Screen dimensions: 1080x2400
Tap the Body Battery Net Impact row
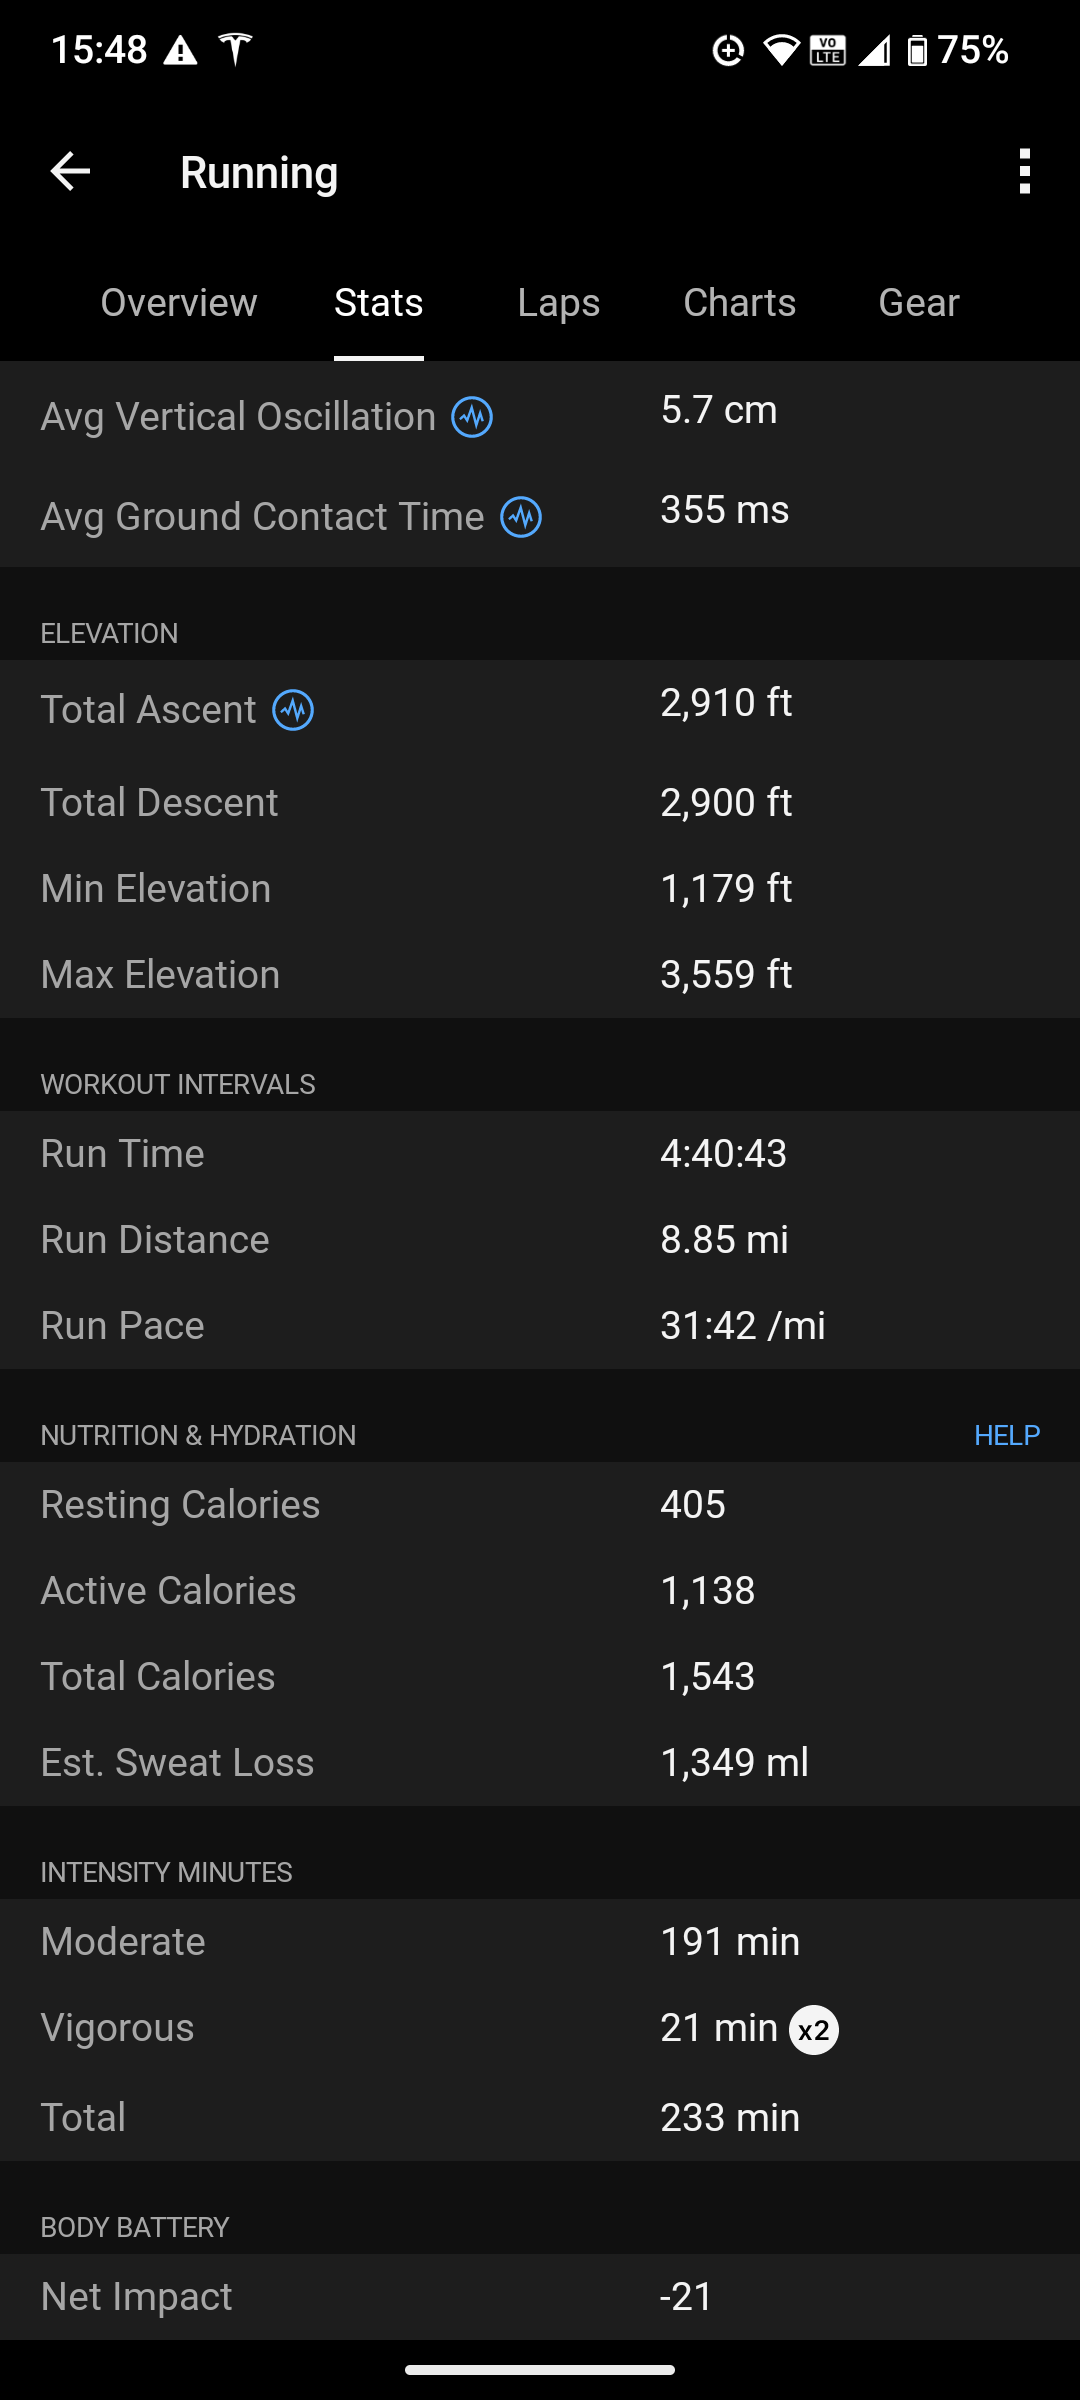pos(540,2296)
